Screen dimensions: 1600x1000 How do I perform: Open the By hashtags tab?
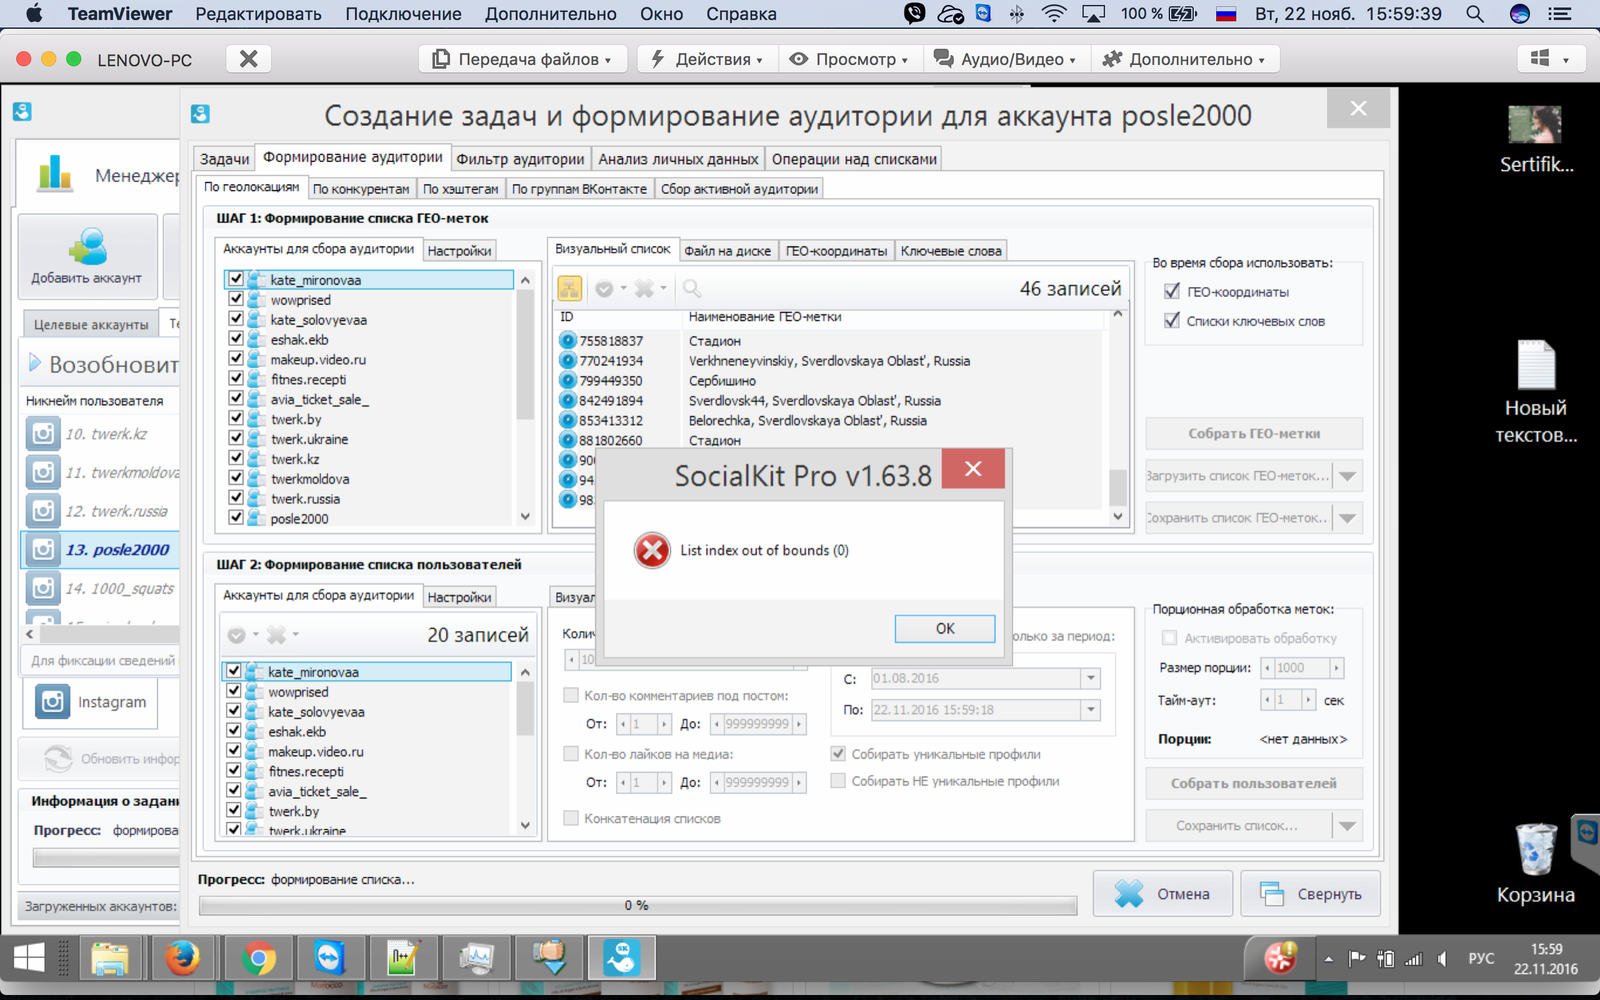[460, 189]
